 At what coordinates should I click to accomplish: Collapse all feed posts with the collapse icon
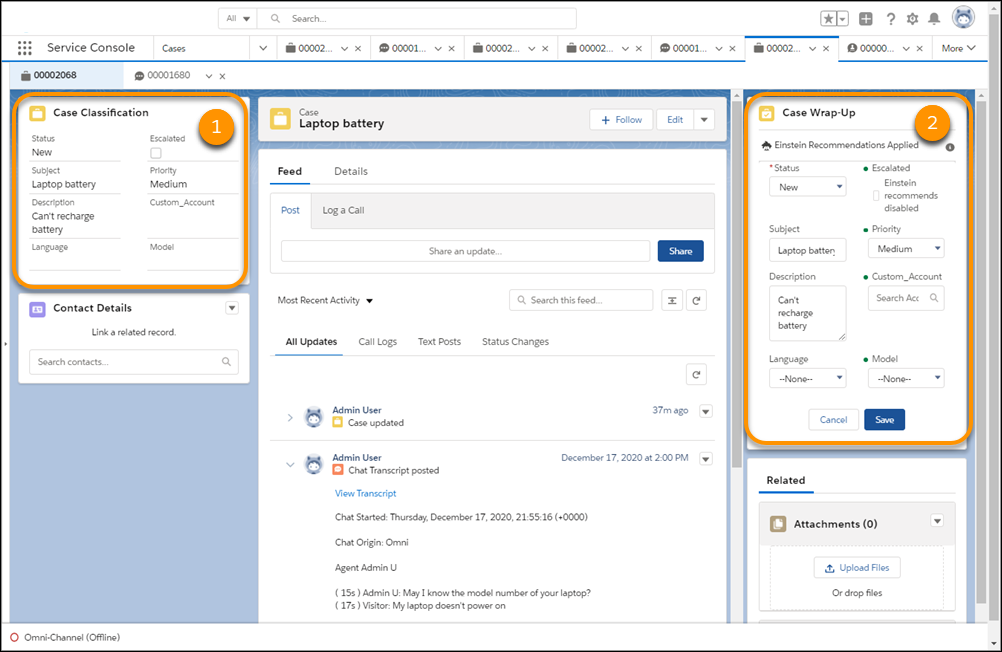pos(671,300)
